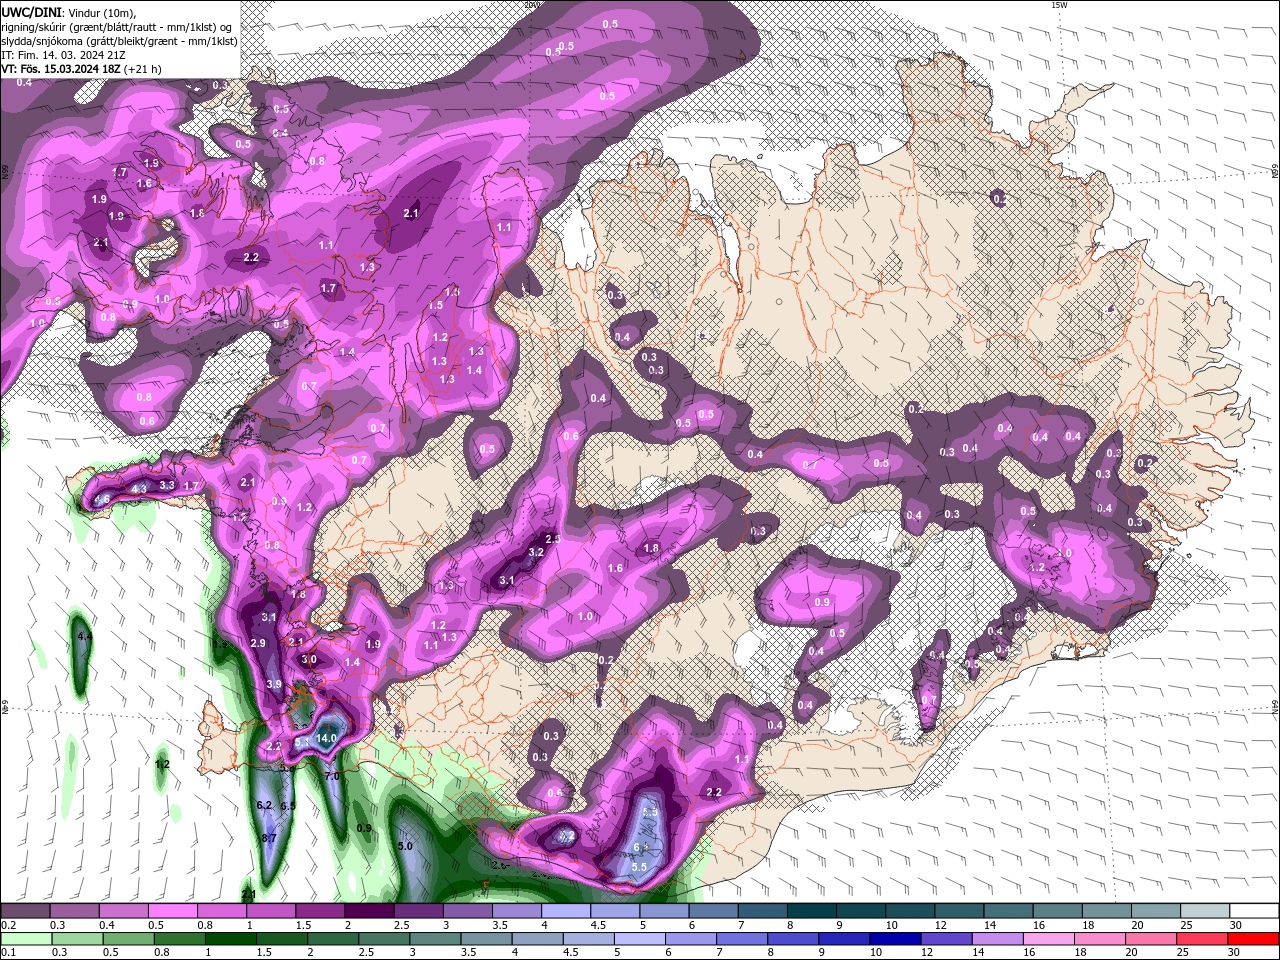Screen dimensions: 1280x960
Task: Click the 2.9 value on the map
Action: (258, 643)
